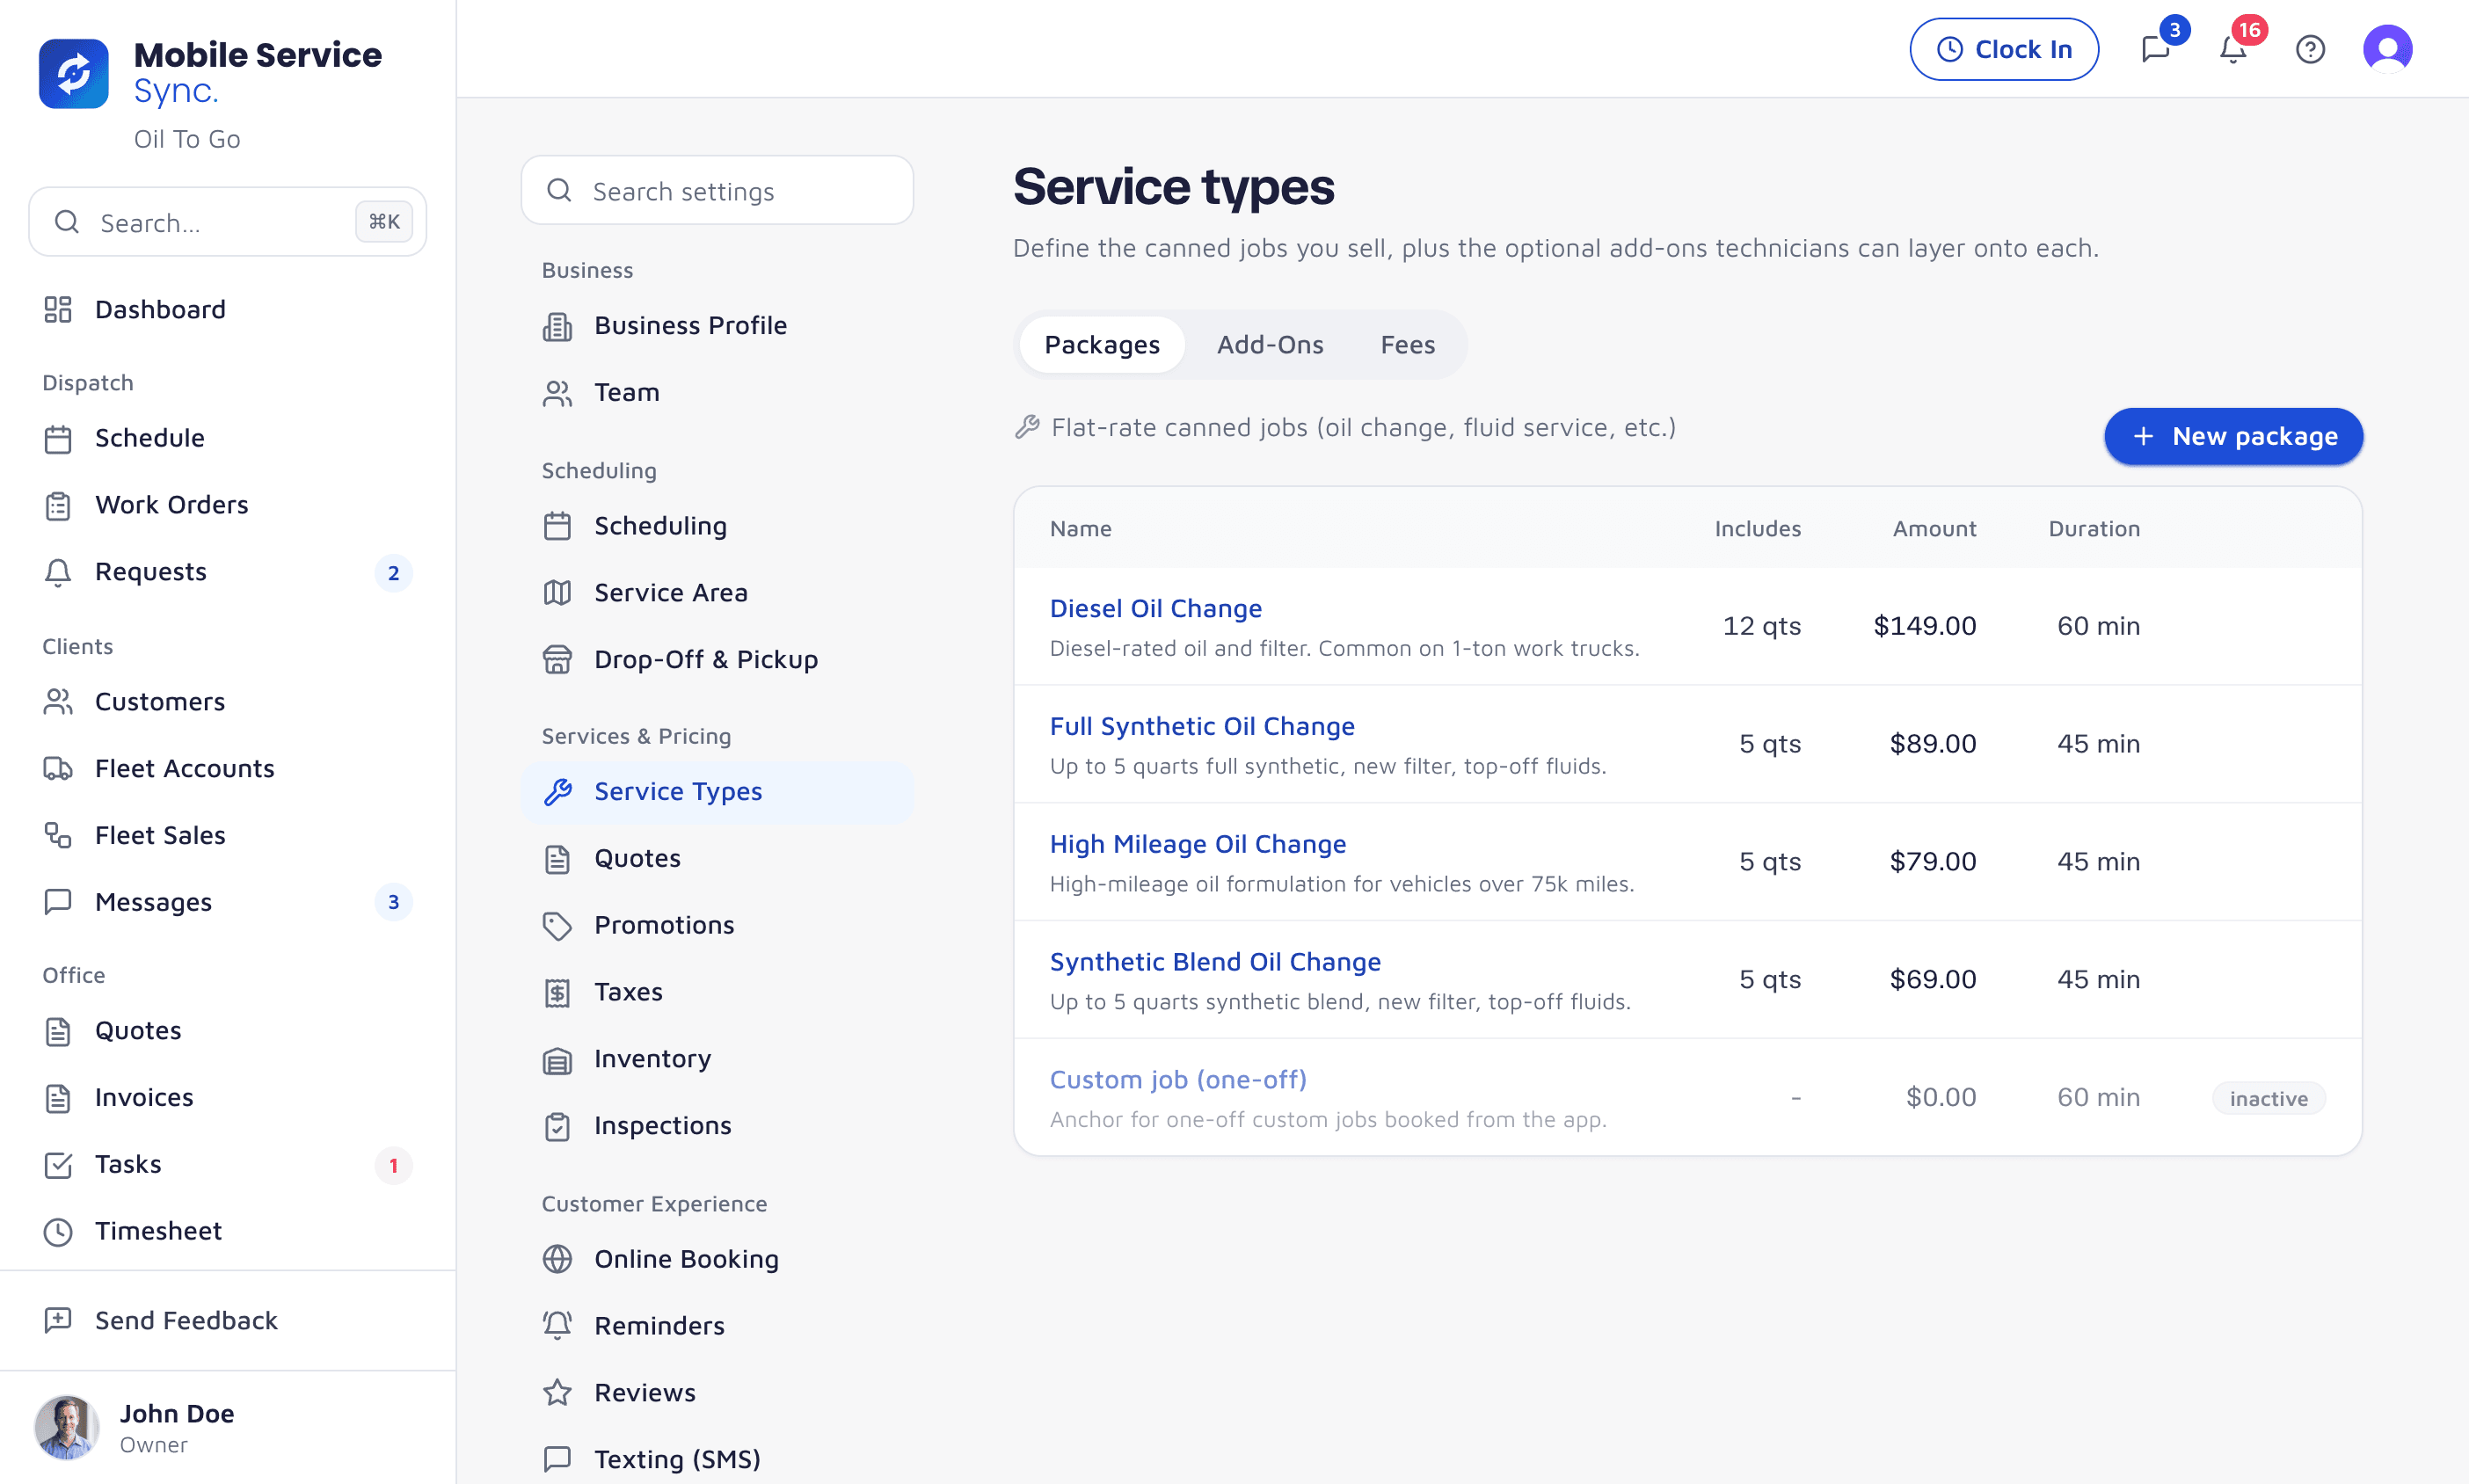Screen dimensions: 2469x1484
Task: Click the Clock In button
Action: [2004, 49]
